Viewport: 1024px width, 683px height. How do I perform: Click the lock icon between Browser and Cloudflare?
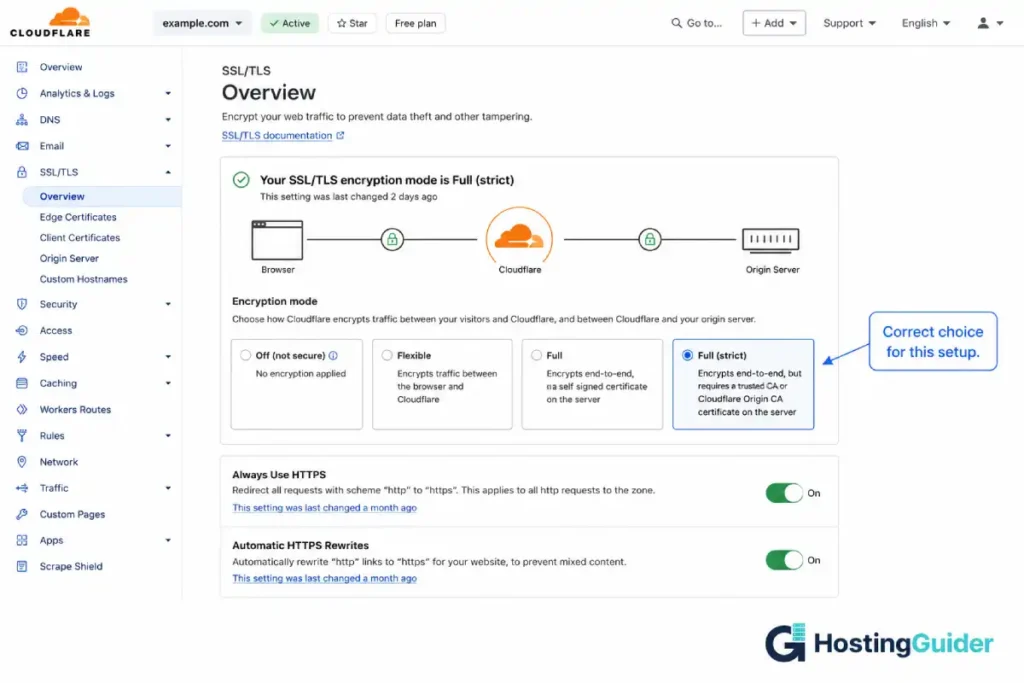(392, 240)
